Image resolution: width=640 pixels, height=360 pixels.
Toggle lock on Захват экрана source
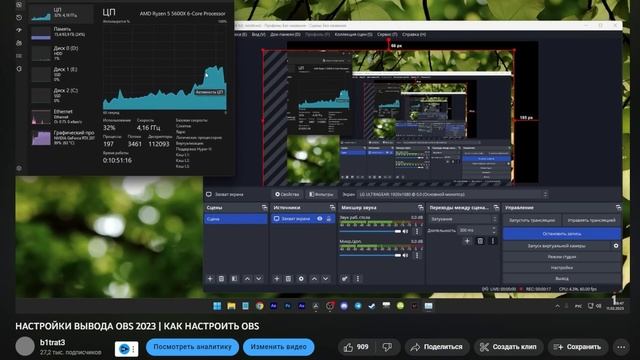click(329, 219)
